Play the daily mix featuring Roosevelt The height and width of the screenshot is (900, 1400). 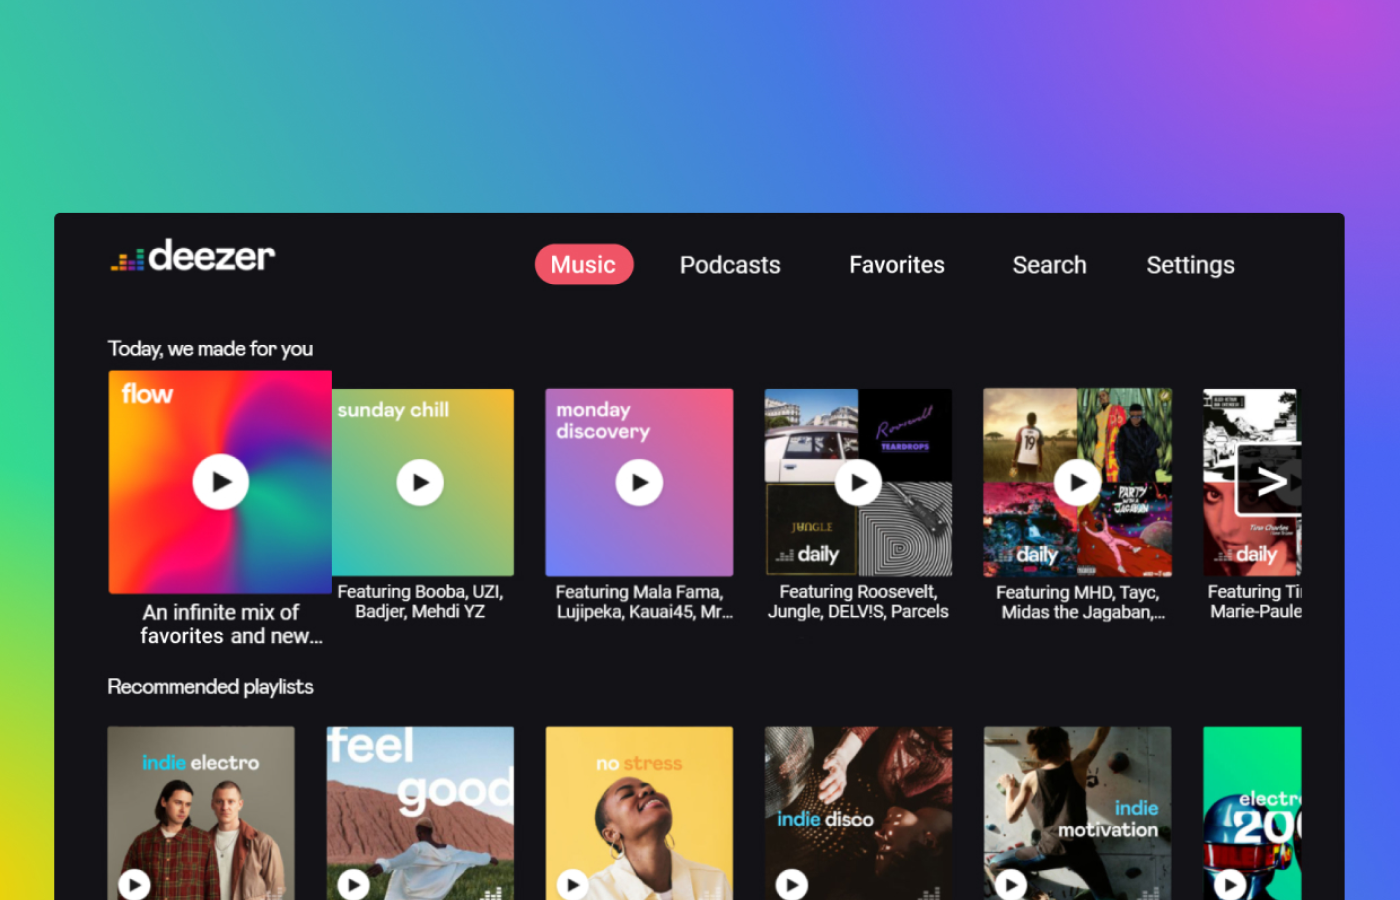click(858, 483)
